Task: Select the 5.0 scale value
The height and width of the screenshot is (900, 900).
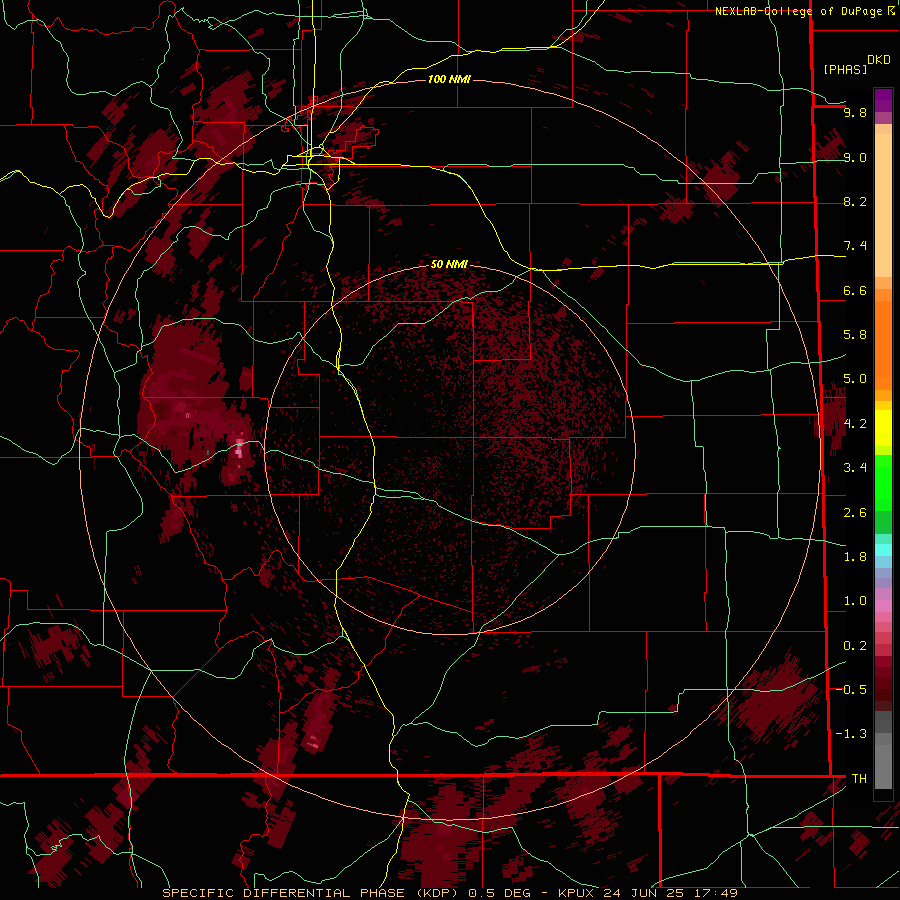Action: (x=855, y=379)
